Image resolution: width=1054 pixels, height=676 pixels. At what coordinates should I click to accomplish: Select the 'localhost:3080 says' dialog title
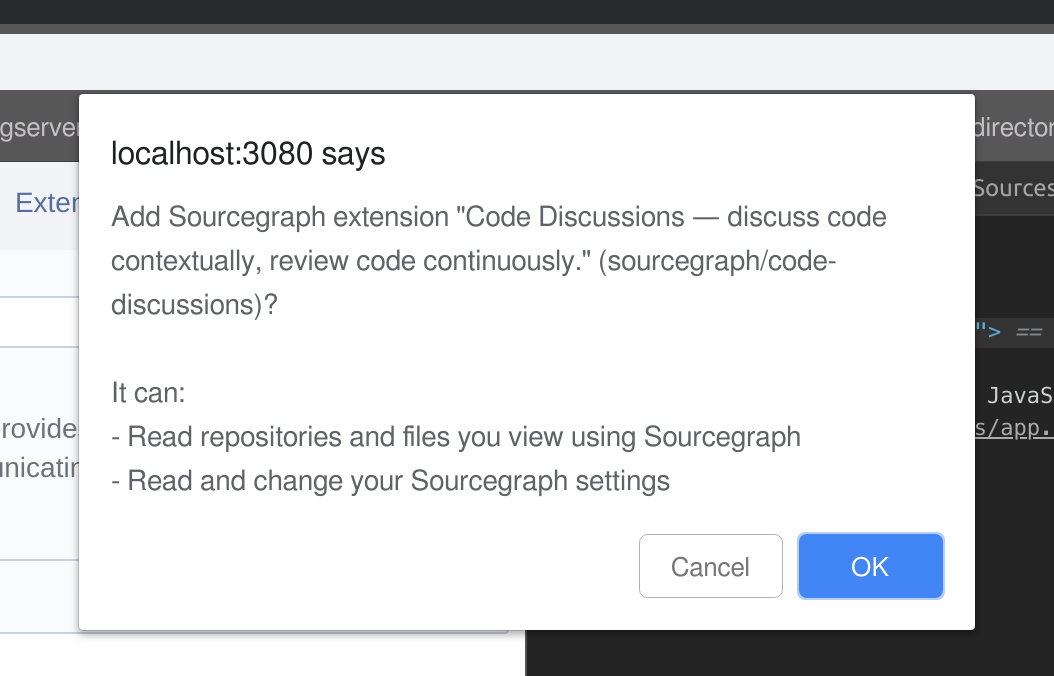pos(248,153)
